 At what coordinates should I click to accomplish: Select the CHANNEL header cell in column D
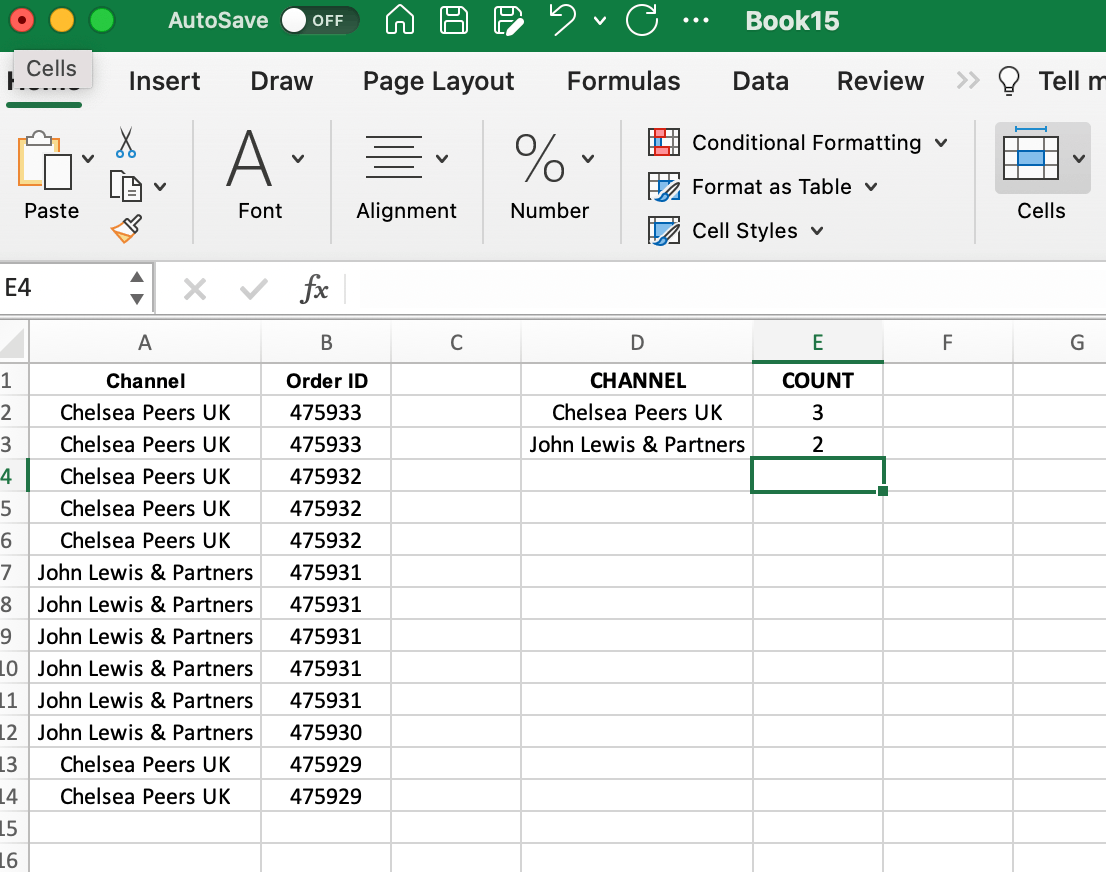click(x=637, y=380)
